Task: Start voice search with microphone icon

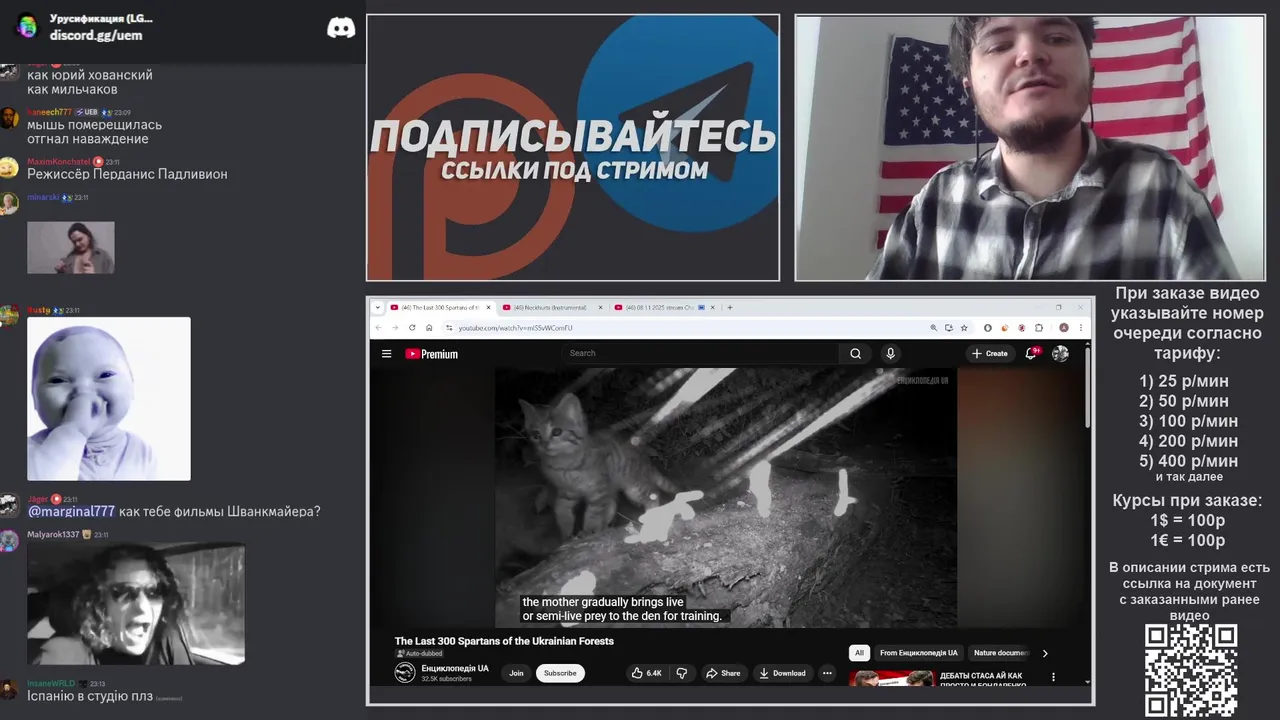Action: (x=890, y=353)
